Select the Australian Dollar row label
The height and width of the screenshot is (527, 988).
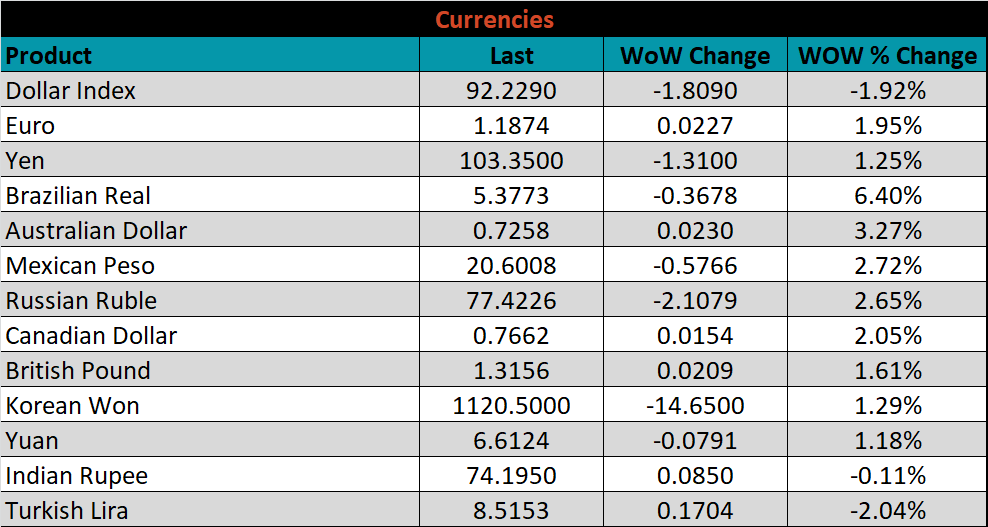[96, 231]
